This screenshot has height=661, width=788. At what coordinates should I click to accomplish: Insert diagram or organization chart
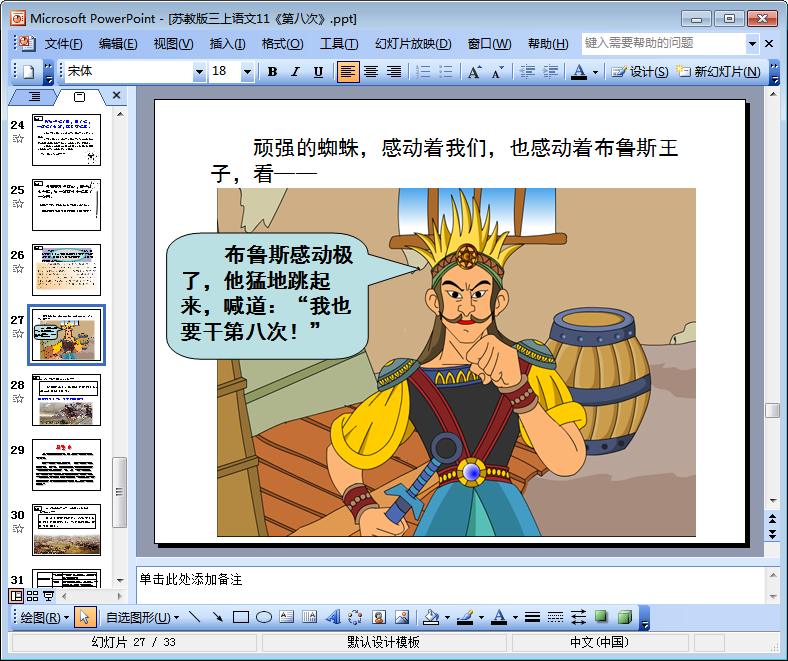click(x=355, y=617)
